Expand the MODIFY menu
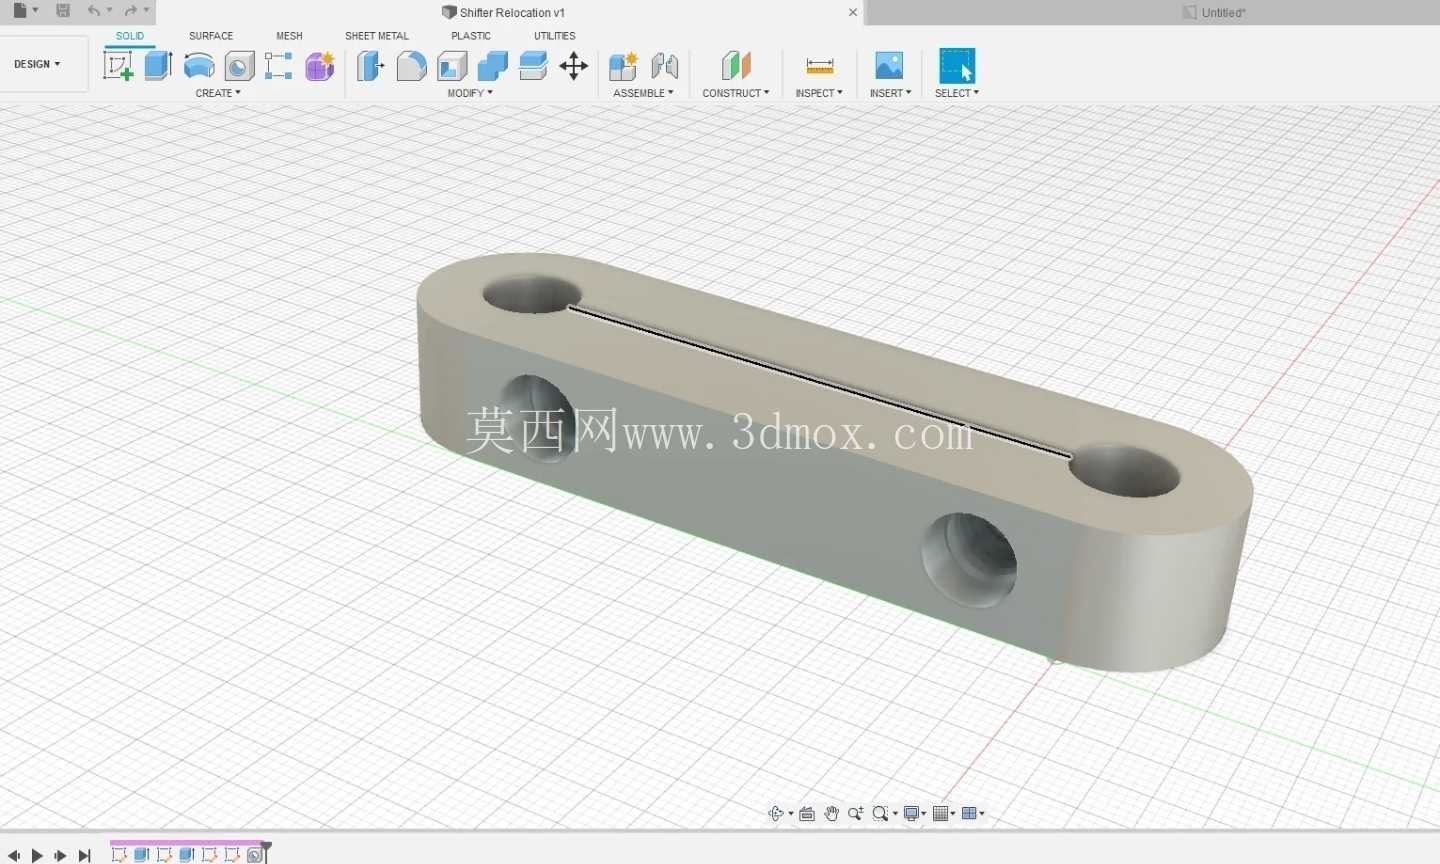 470,93
